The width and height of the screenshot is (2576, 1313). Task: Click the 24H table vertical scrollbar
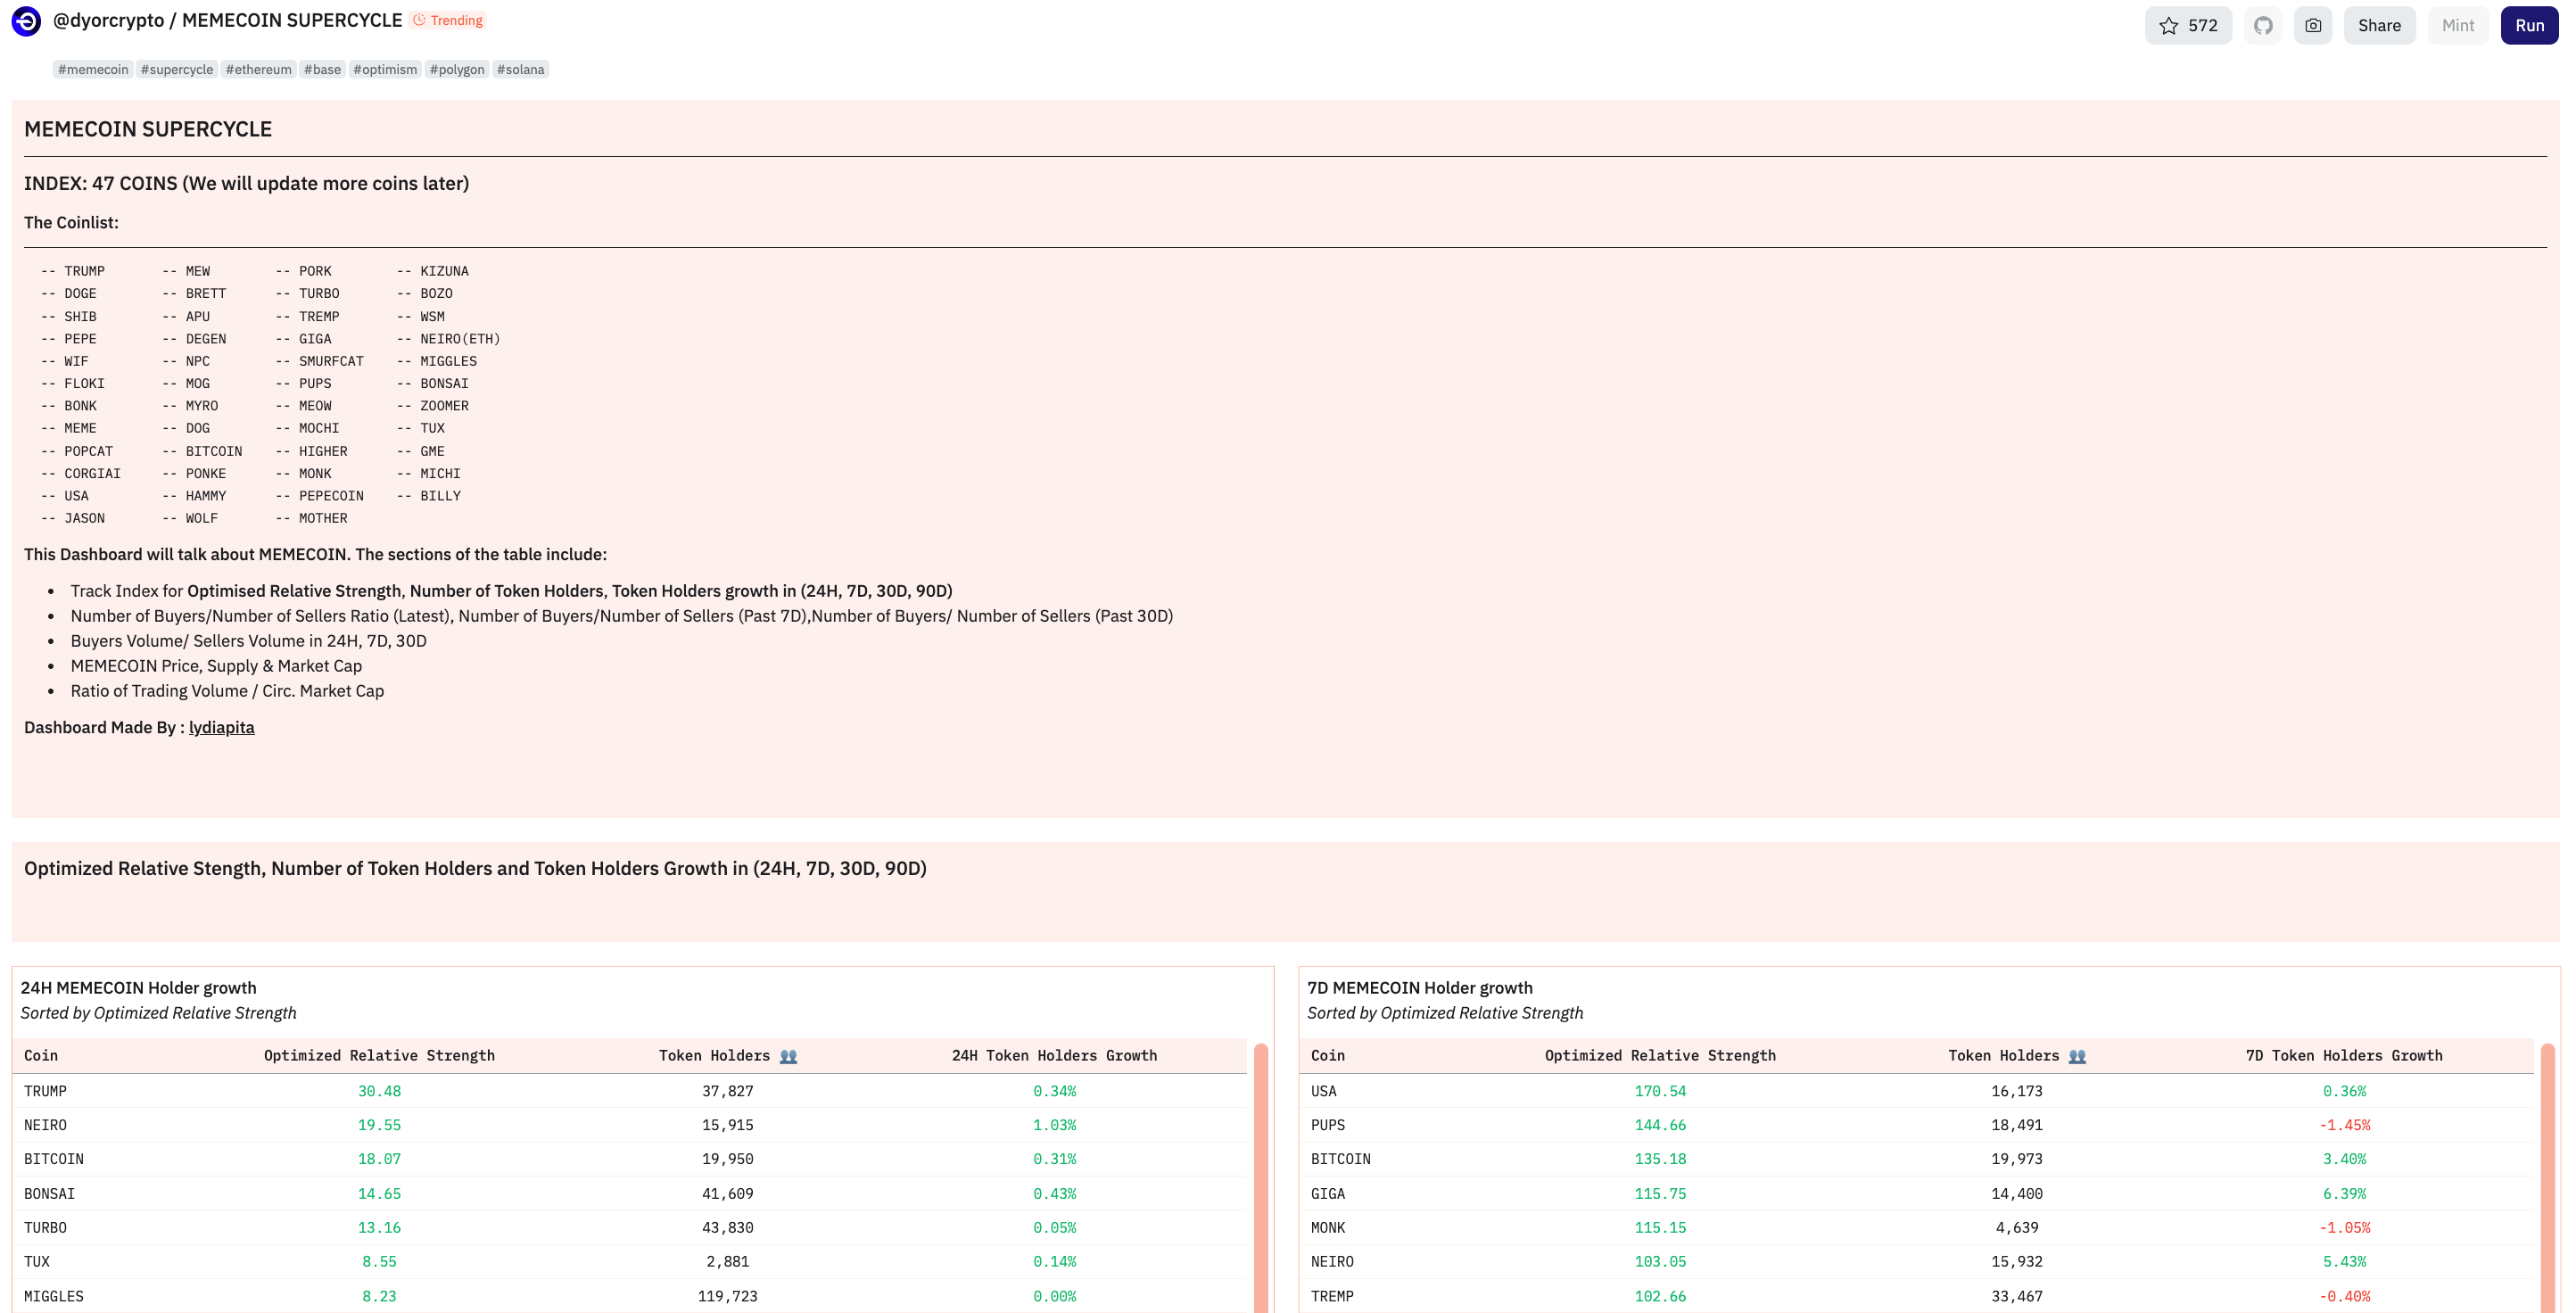coord(1260,1180)
